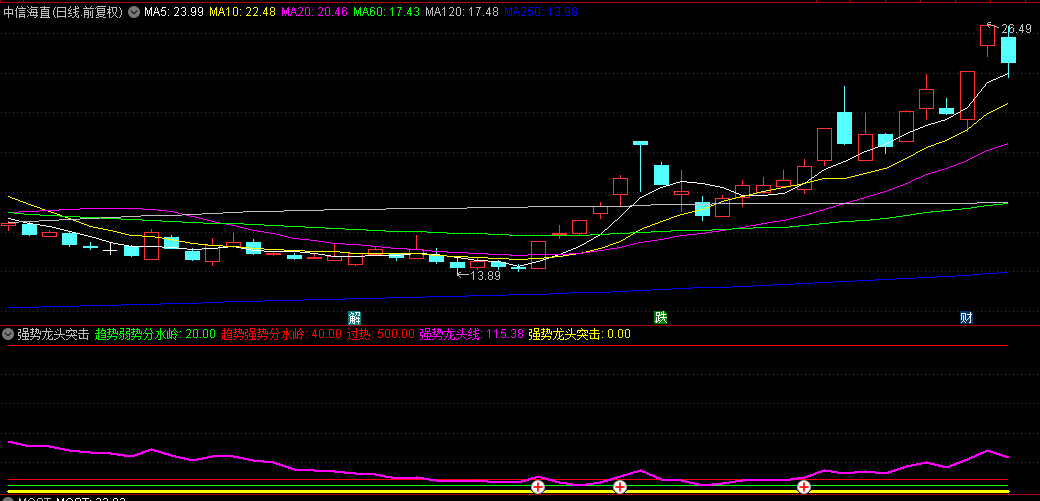The width and height of the screenshot is (1040, 501).
Task: Click the 趋势强势分水岭: 40.00 label
Action: pos(282,334)
